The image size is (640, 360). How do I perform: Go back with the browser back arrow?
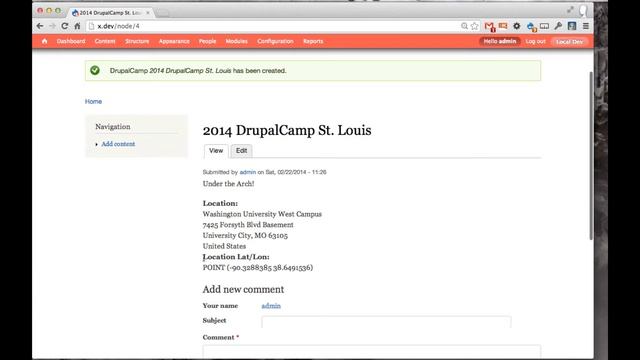point(40,26)
